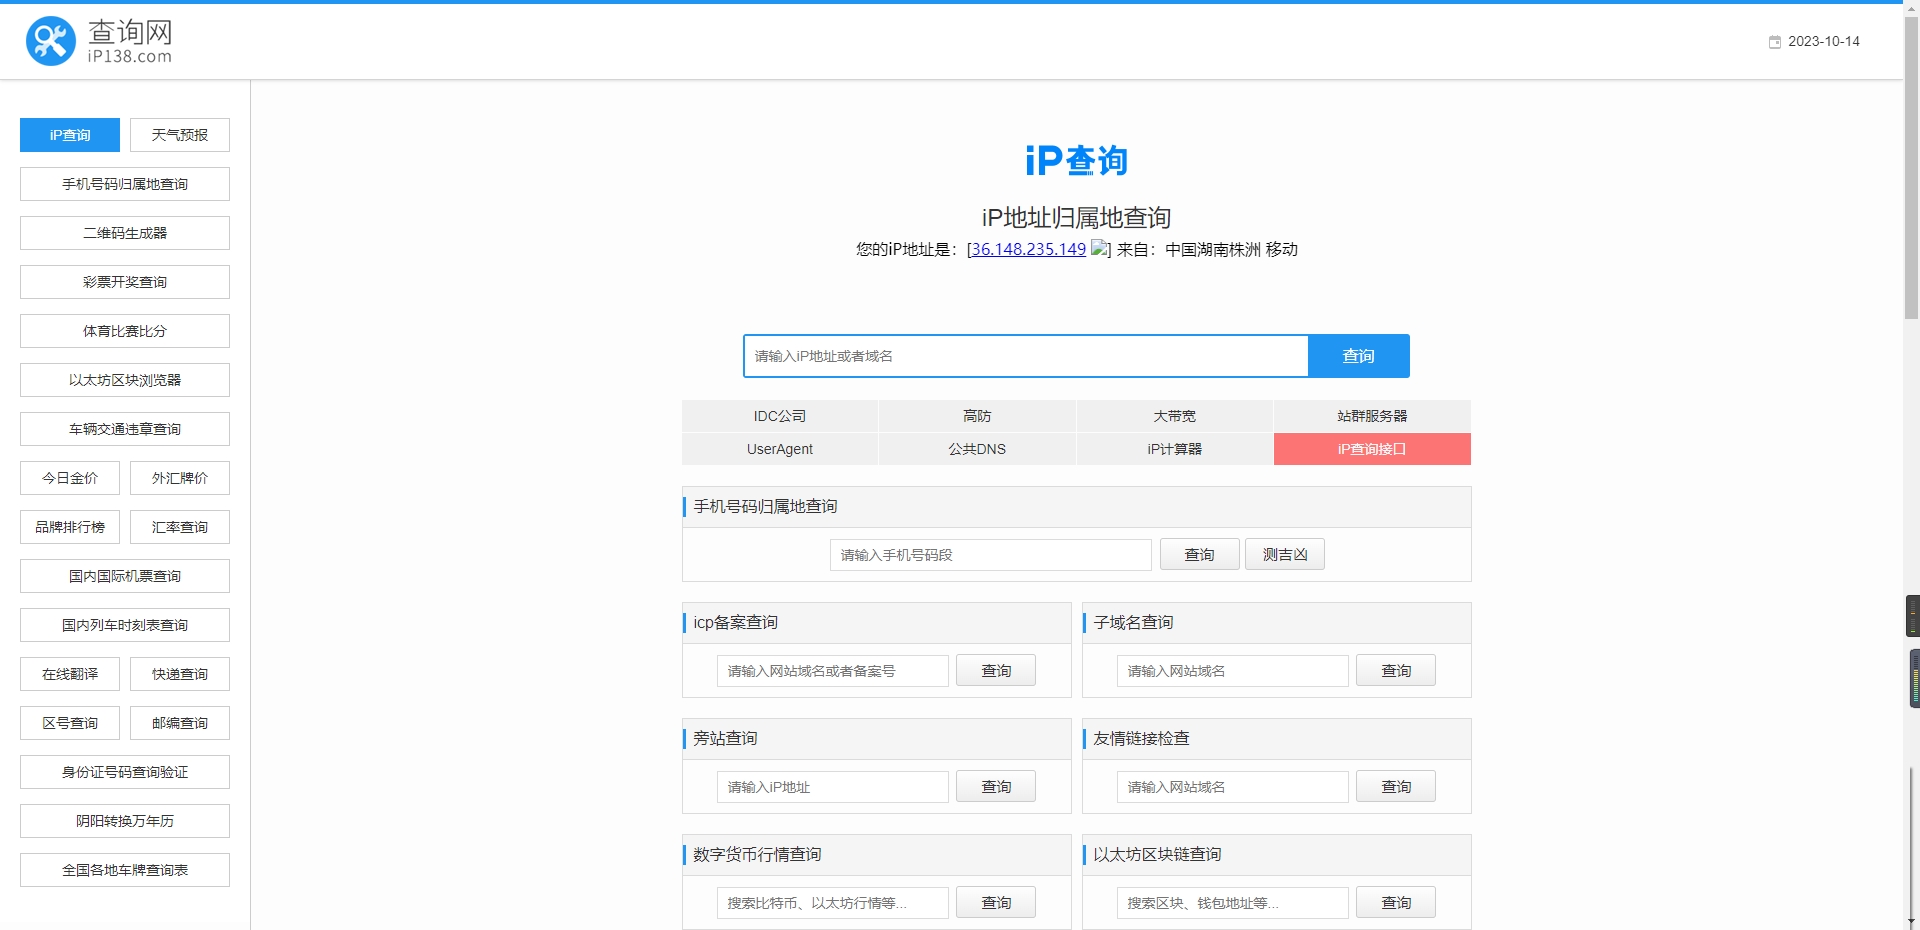
Task: Open the red iP查询接口 link
Action: coord(1372,449)
